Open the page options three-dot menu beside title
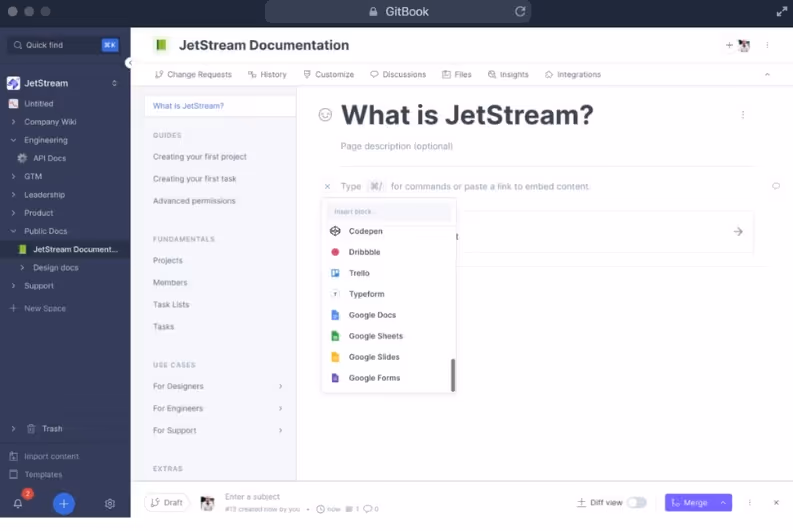This screenshot has height=531, width=793. (743, 115)
